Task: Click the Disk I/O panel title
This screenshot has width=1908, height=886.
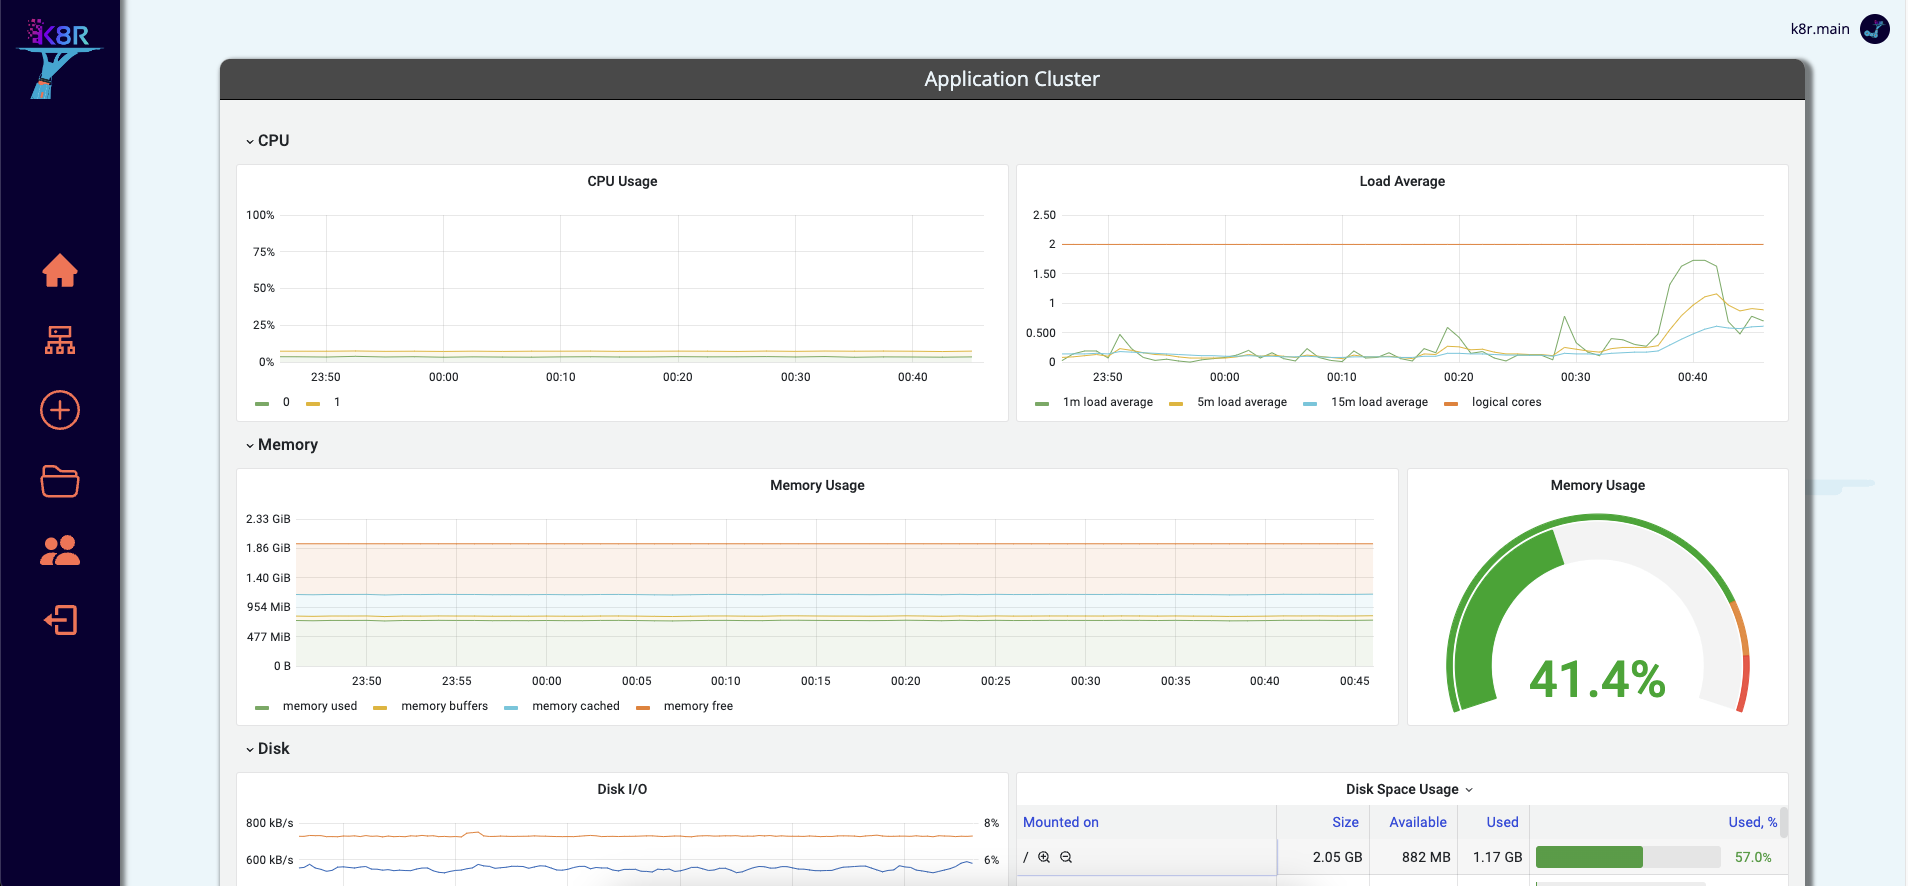Action: tap(622, 789)
